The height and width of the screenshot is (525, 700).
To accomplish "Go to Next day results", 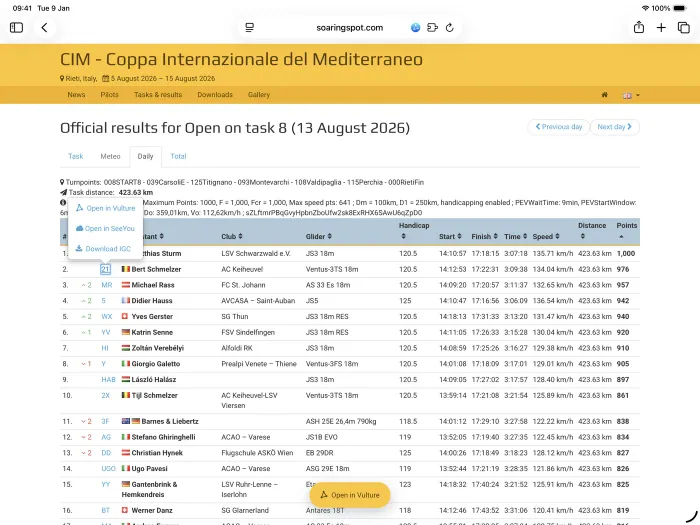I will pyautogui.click(x=615, y=127).
